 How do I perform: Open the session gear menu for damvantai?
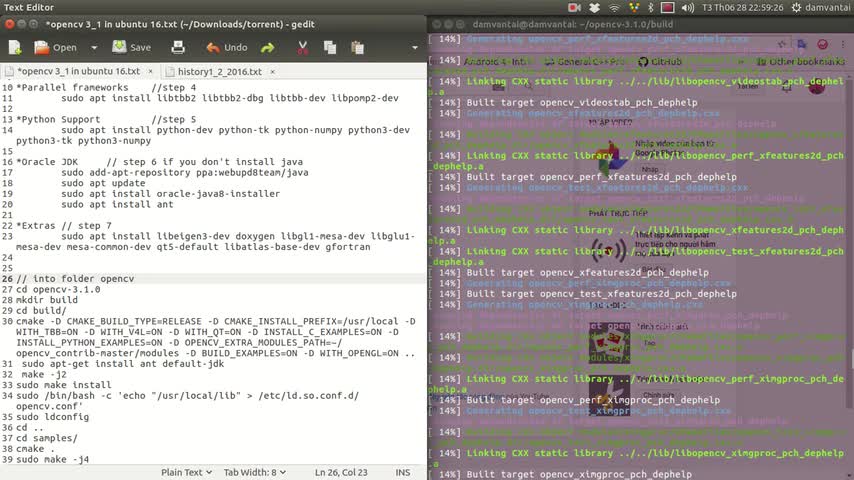(x=820, y=8)
